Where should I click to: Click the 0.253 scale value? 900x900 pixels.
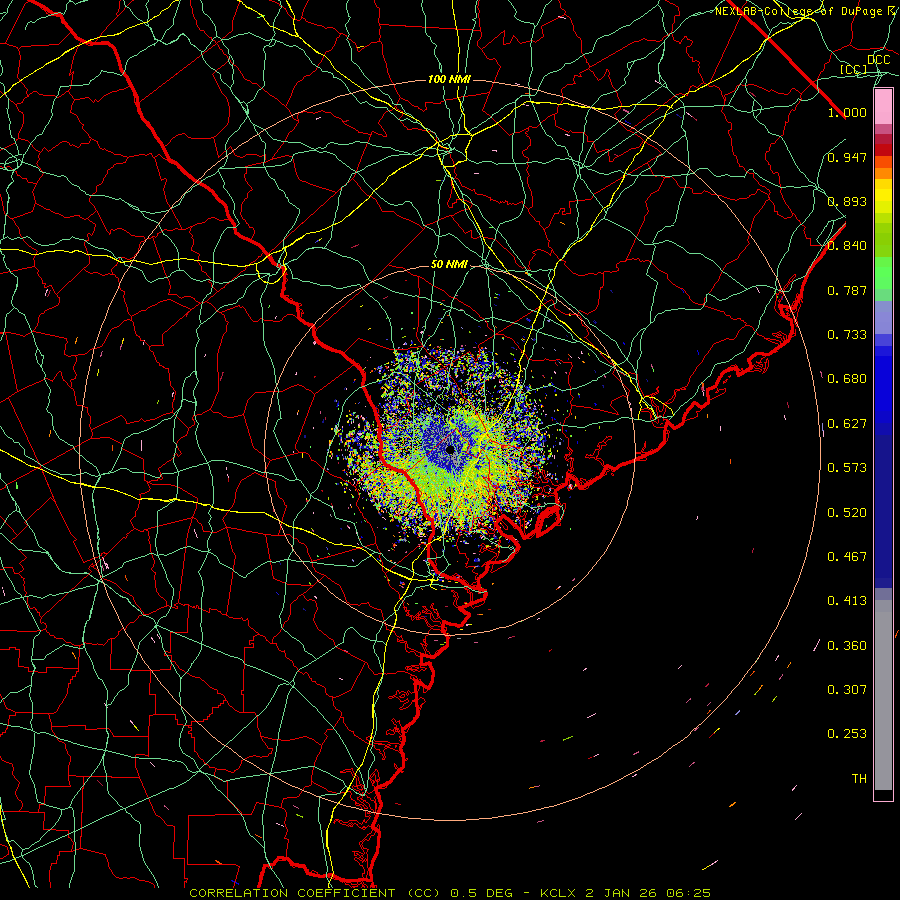coord(847,734)
